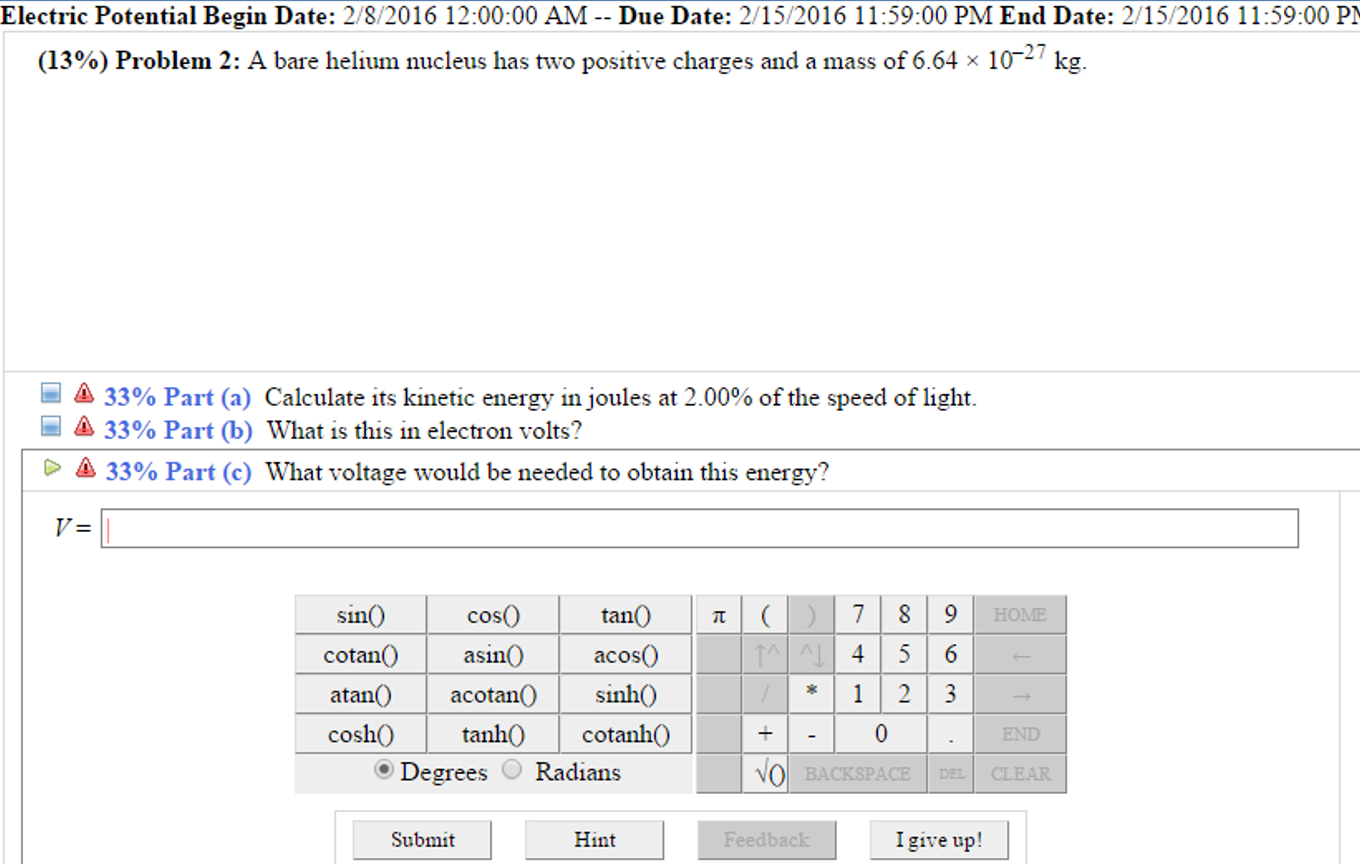
Task: Insert the sin() function
Action: coord(360,615)
